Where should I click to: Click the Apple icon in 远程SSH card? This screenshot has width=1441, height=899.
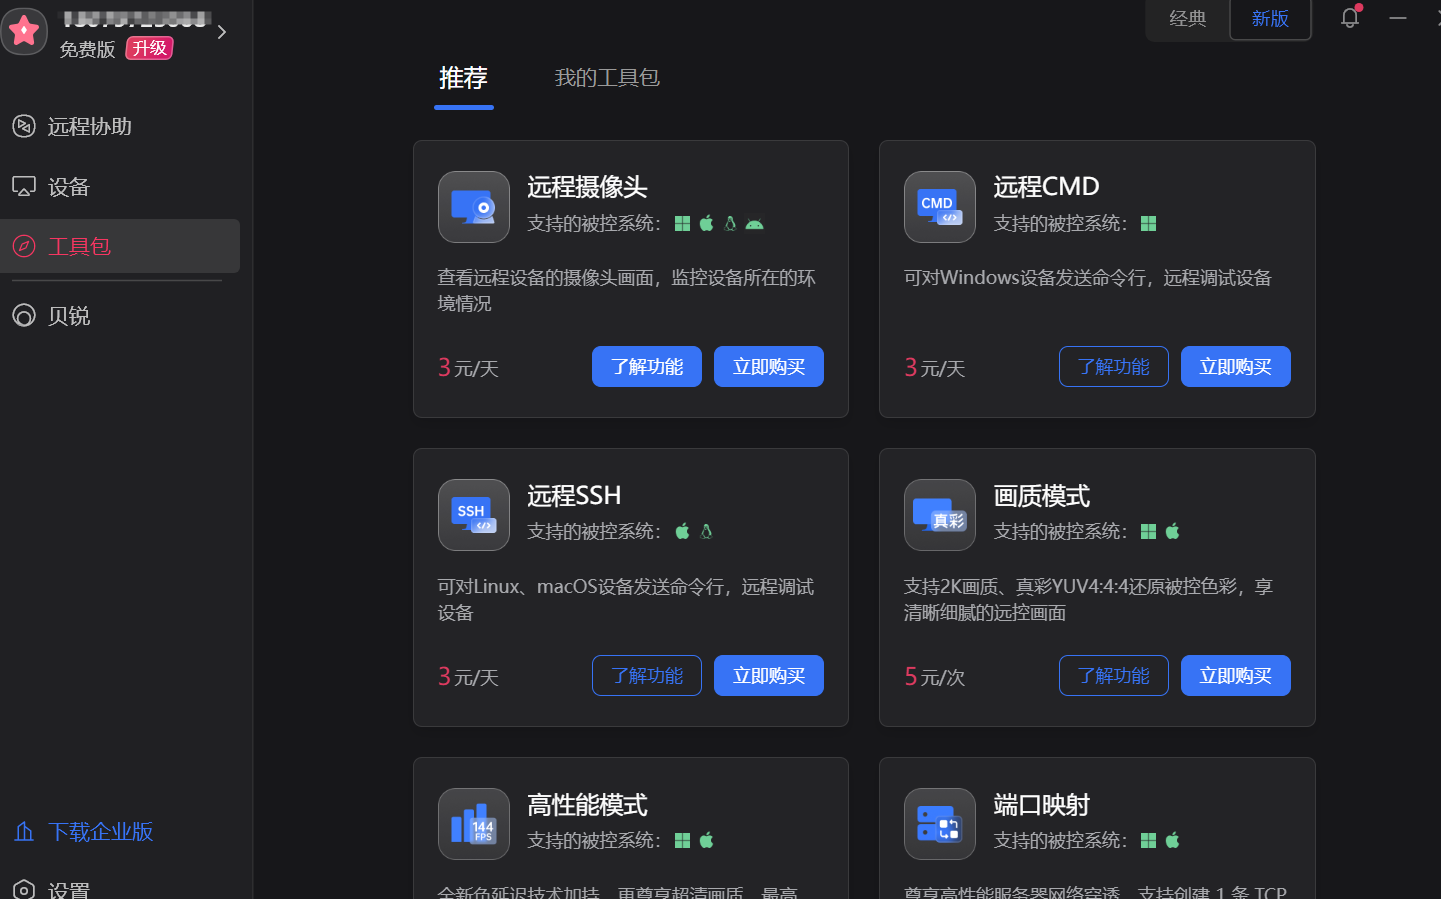coord(682,531)
